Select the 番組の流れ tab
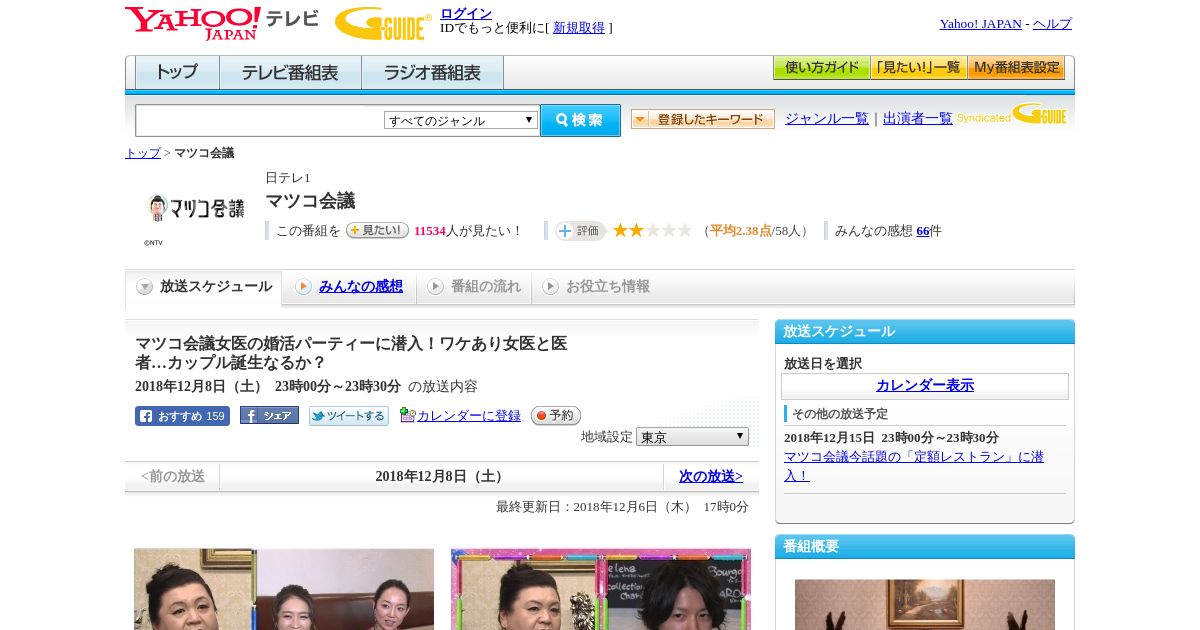This screenshot has height=630, width=1200. point(474,286)
